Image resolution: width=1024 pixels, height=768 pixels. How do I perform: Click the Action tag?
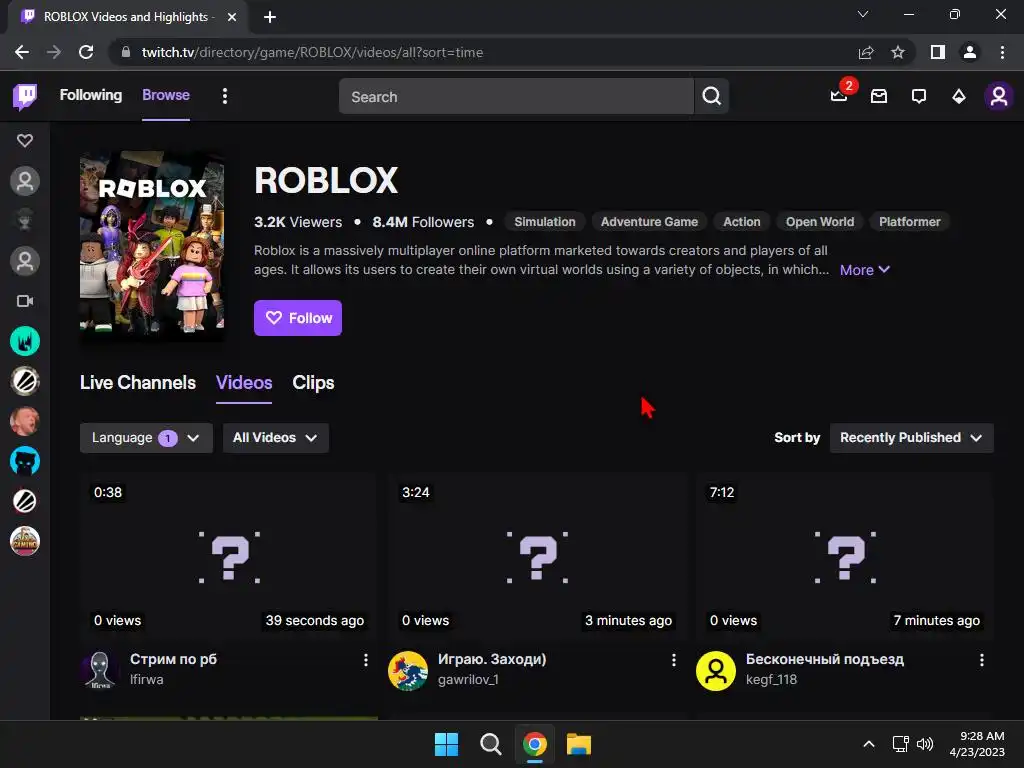(742, 222)
